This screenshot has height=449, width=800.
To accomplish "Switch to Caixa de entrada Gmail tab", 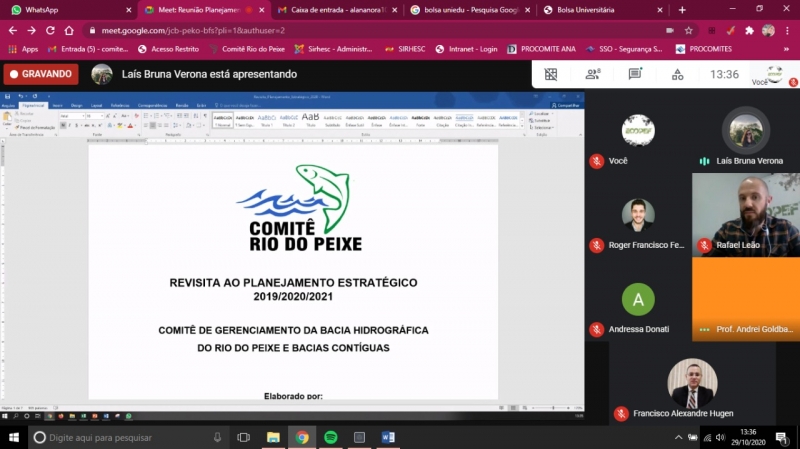I will (338, 10).
